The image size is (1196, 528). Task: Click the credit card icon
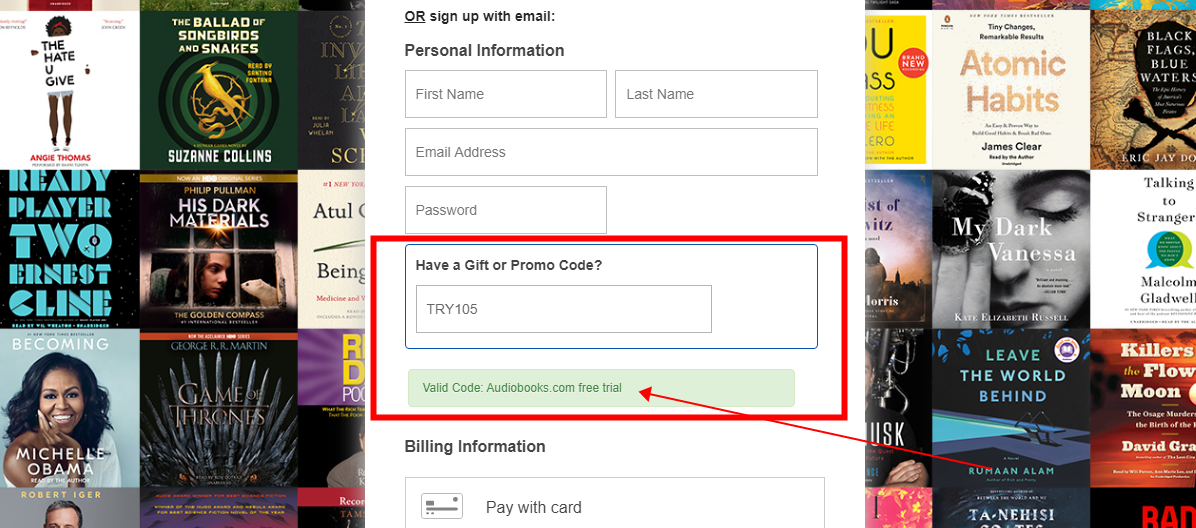[441, 506]
